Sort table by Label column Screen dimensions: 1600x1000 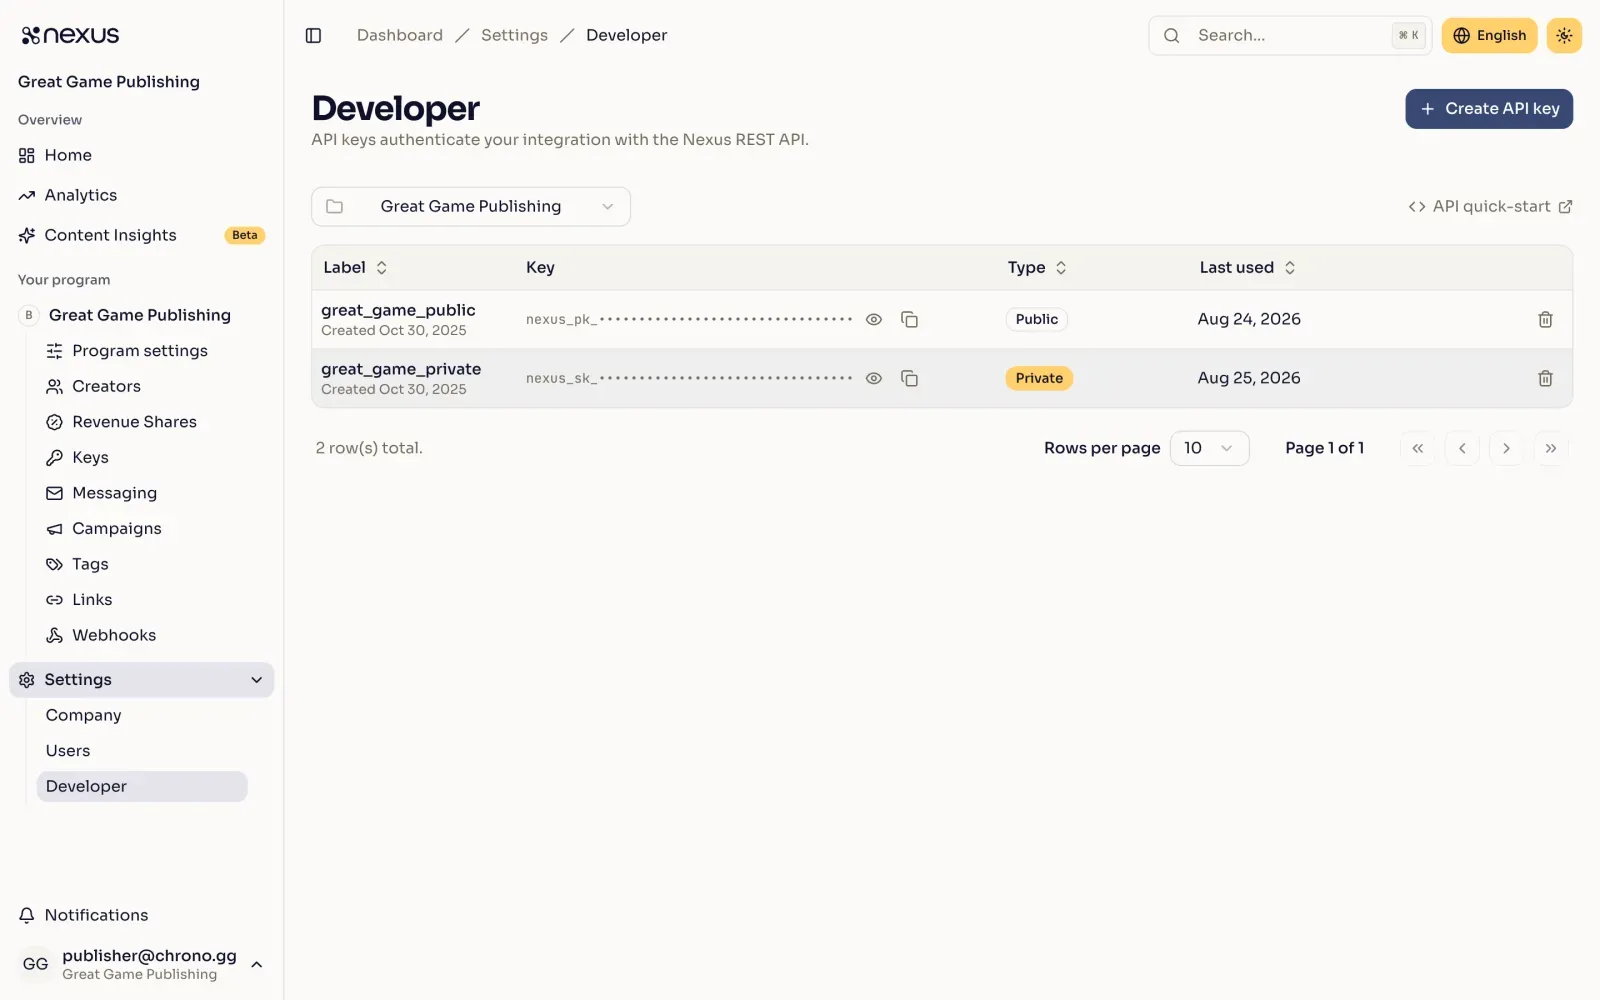click(355, 267)
